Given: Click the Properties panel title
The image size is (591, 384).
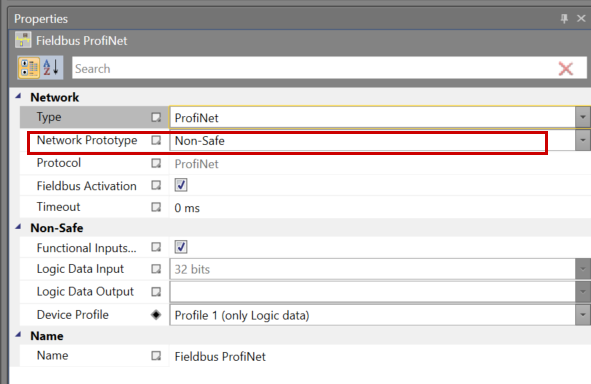Looking at the screenshot, I should tap(41, 19).
